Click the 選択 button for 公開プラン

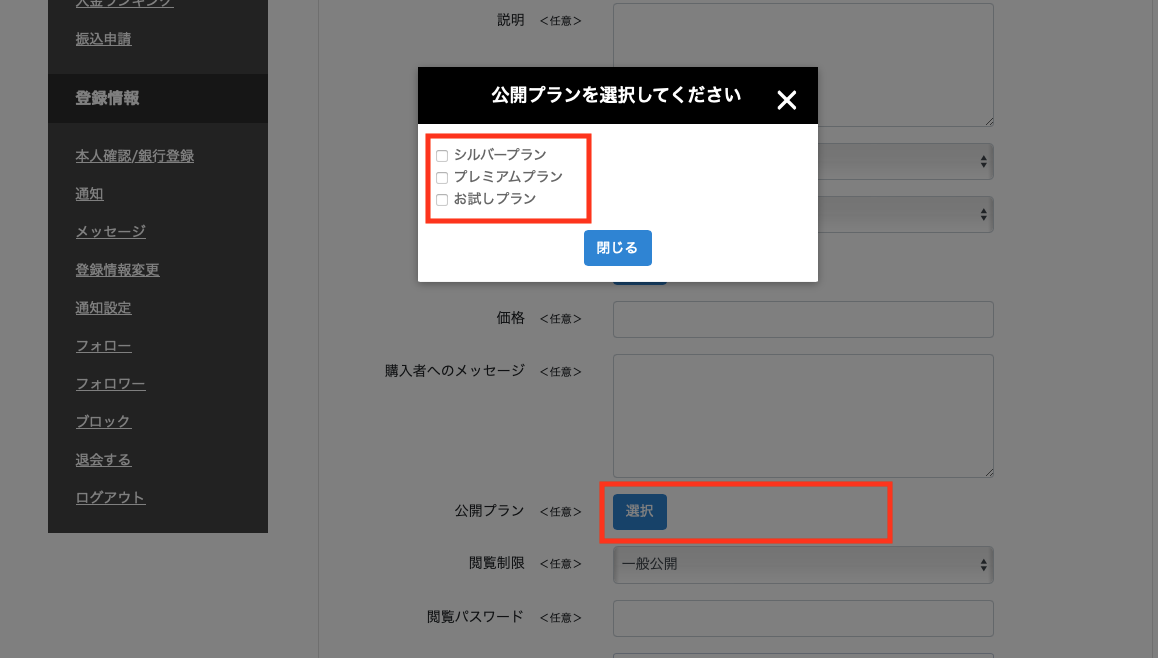pyautogui.click(x=639, y=511)
